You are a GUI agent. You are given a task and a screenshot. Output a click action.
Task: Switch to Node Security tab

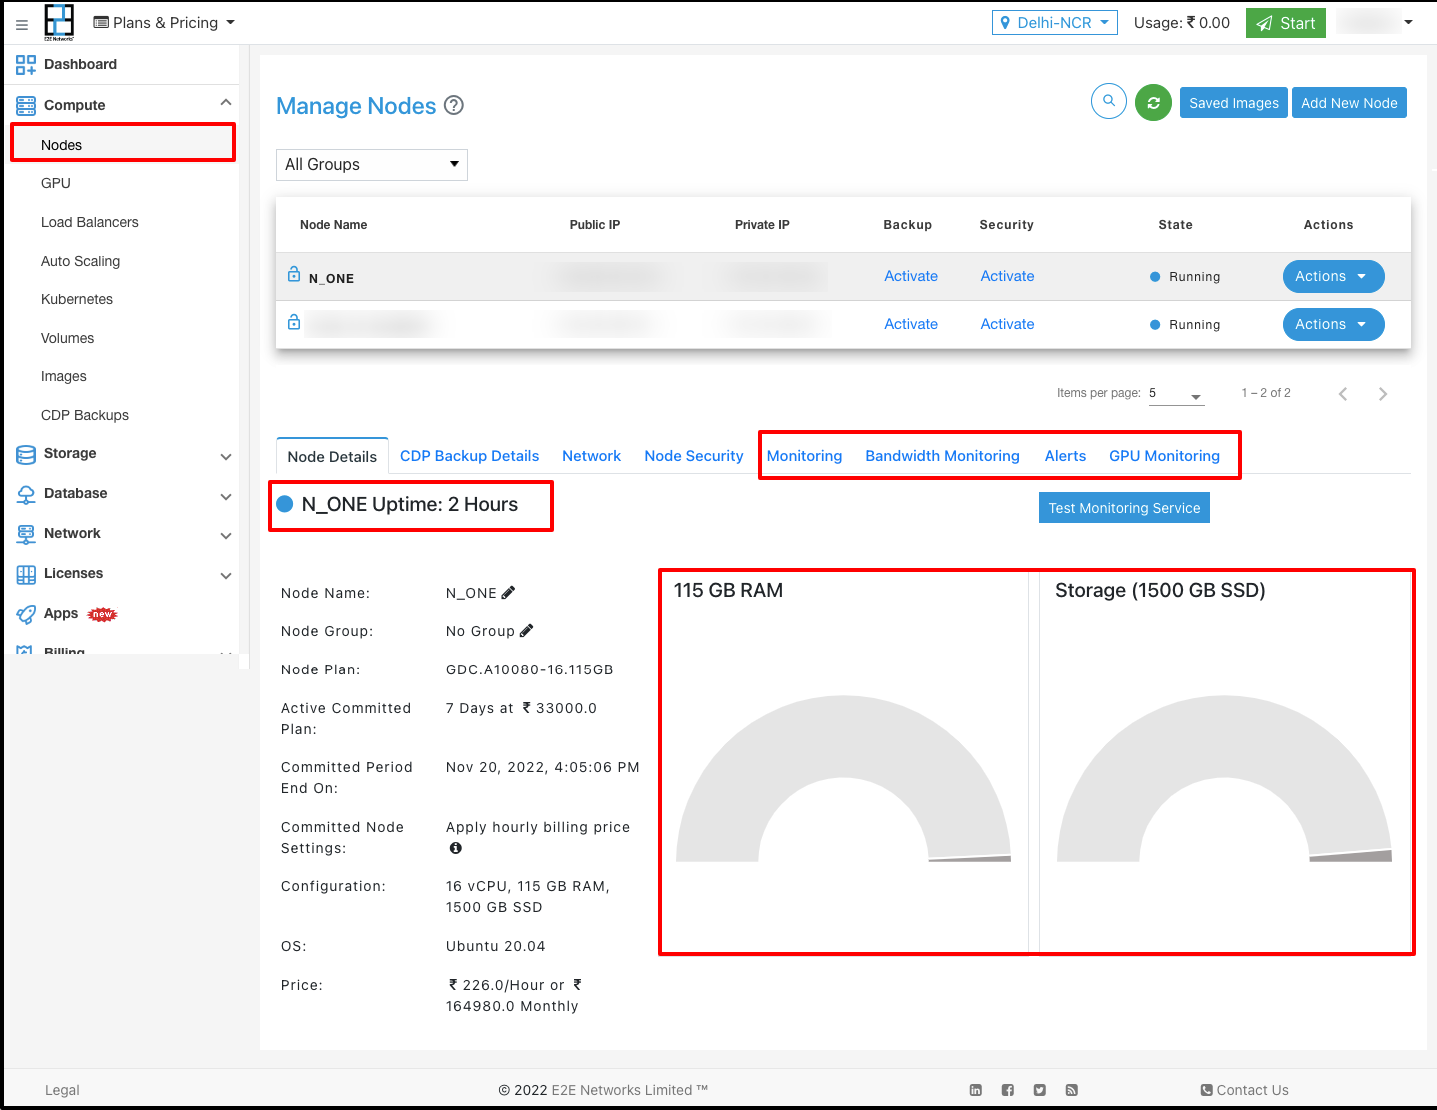[x=694, y=456]
